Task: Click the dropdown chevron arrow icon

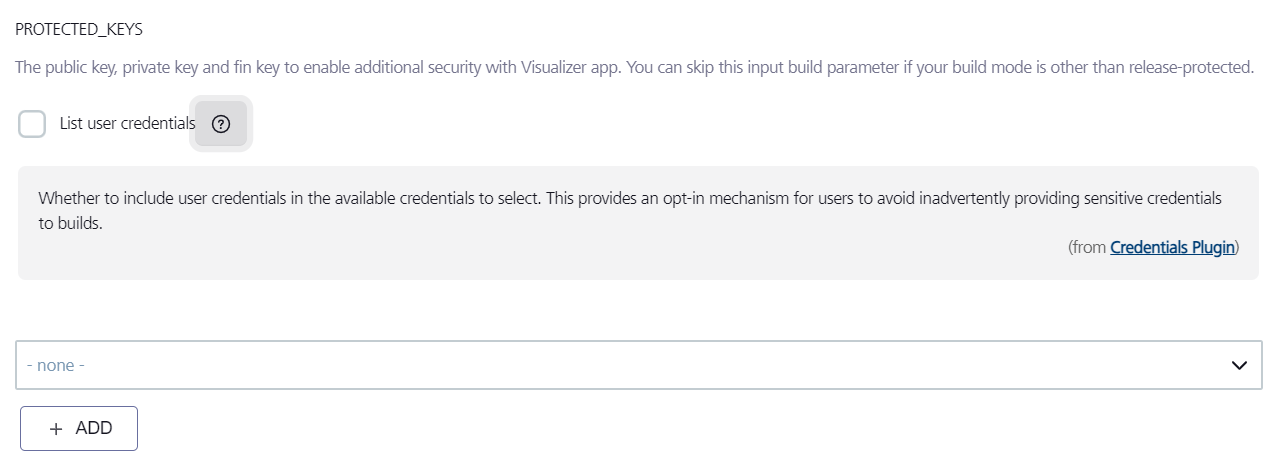Action: click(1240, 365)
